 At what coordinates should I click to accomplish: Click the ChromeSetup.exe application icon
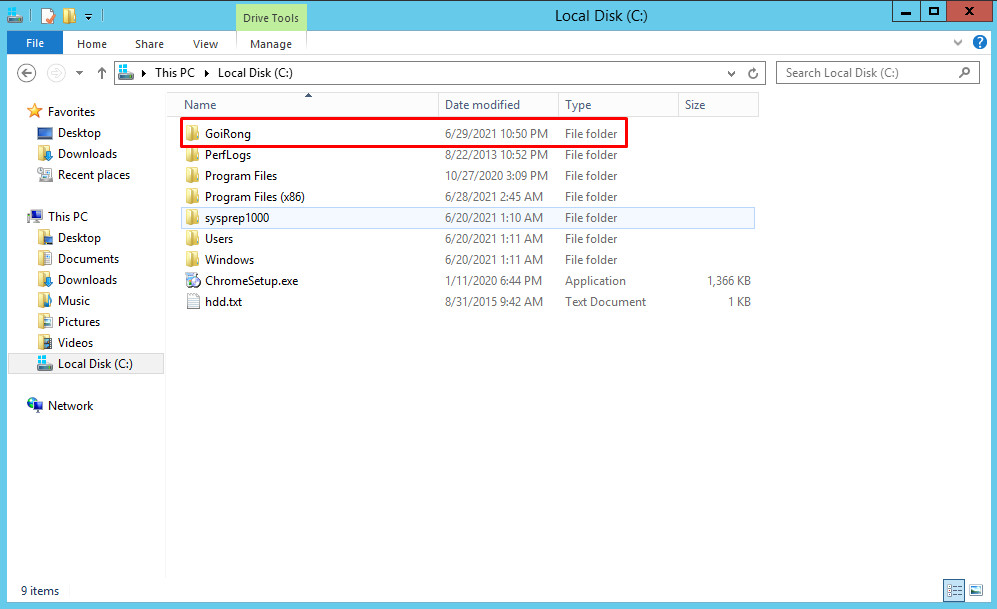(193, 281)
